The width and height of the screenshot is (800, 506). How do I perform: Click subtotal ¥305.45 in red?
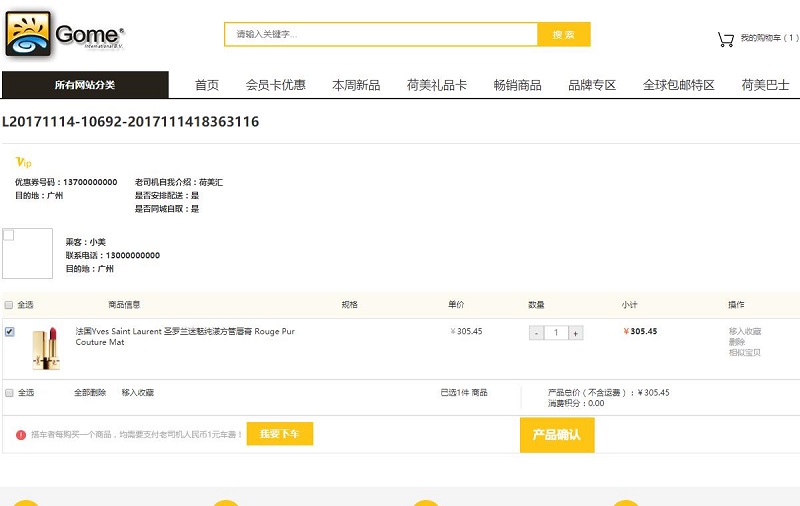coord(640,332)
